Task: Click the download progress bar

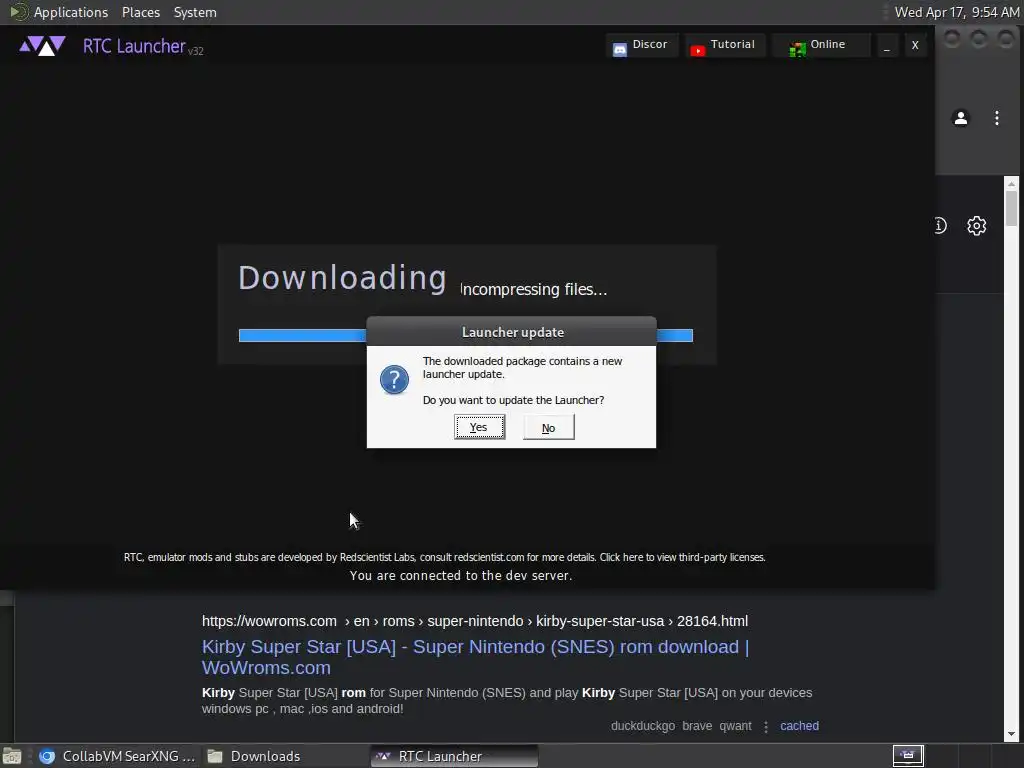Action: 466,335
